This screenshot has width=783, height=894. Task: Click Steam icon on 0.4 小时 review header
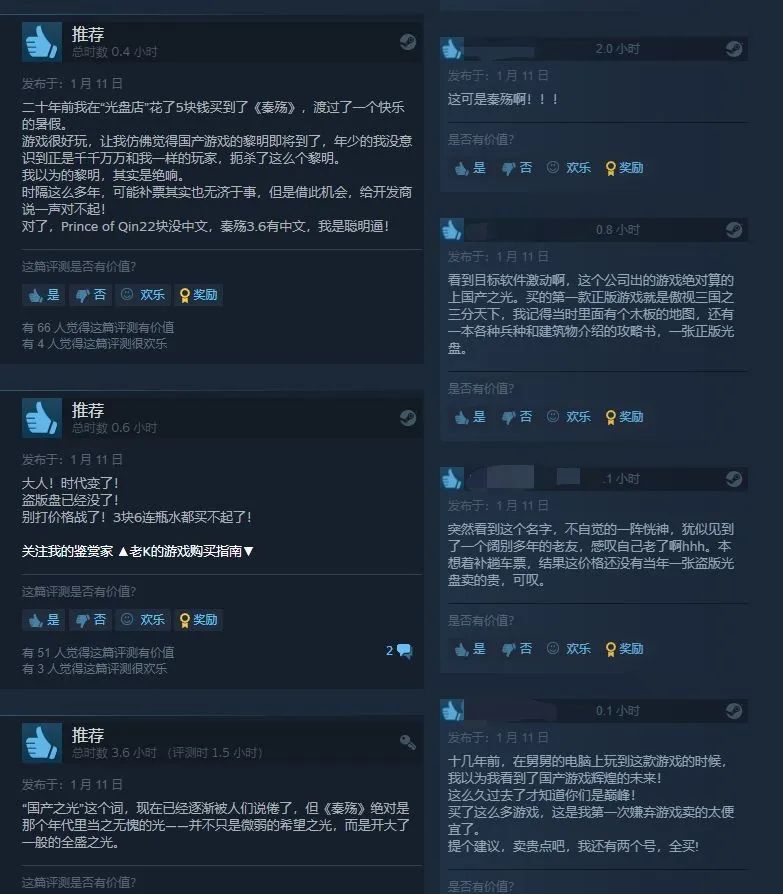tap(407, 42)
